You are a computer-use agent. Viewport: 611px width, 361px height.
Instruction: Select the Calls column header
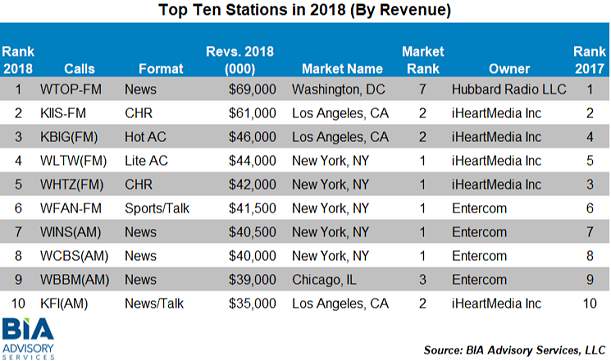point(79,69)
